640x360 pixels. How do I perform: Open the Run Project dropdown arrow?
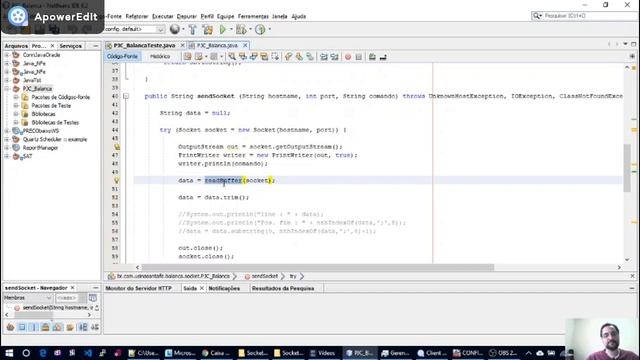point(231,29)
